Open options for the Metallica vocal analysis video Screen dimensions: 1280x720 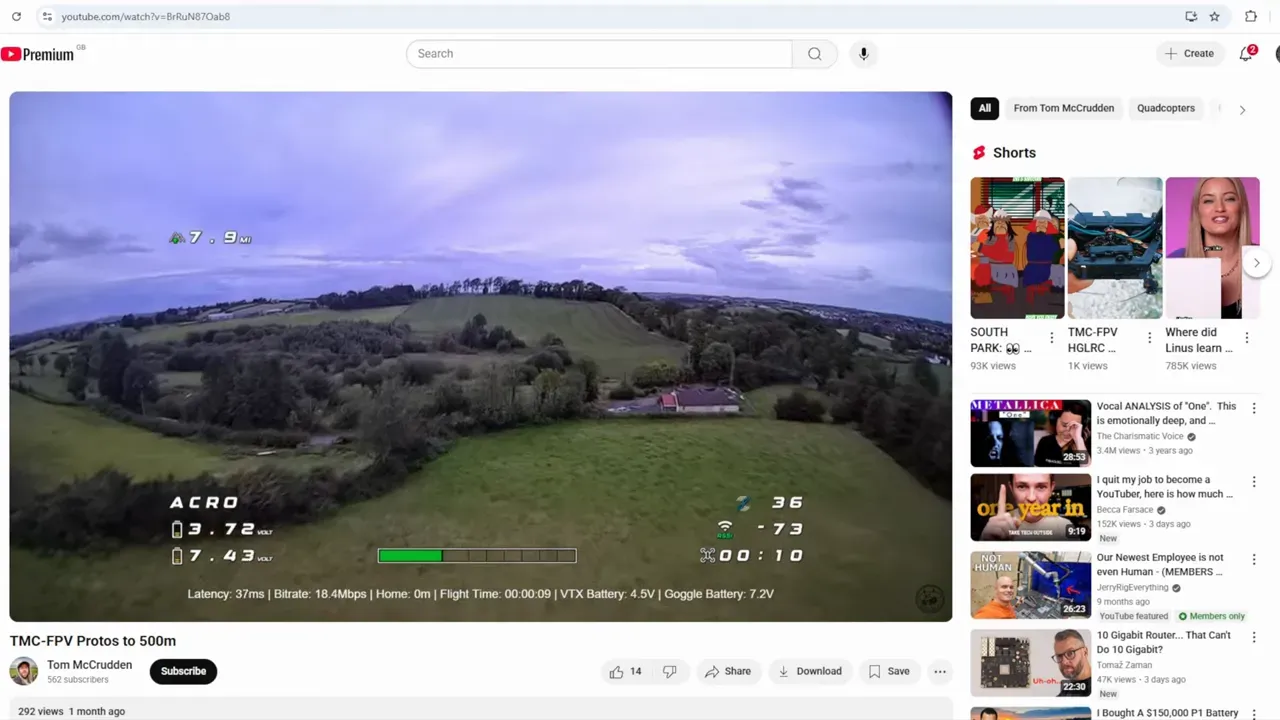click(1254, 408)
